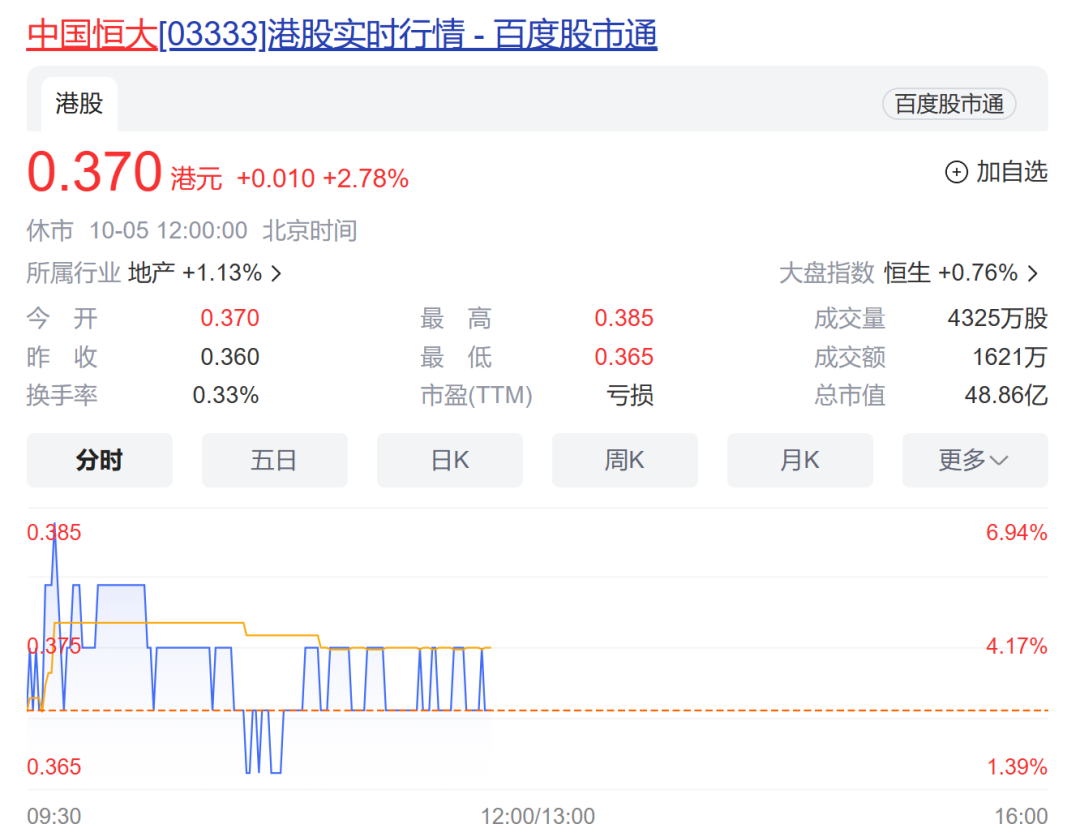Switch to the 周K chart tab
The width and height of the screenshot is (1080, 837).
(625, 459)
